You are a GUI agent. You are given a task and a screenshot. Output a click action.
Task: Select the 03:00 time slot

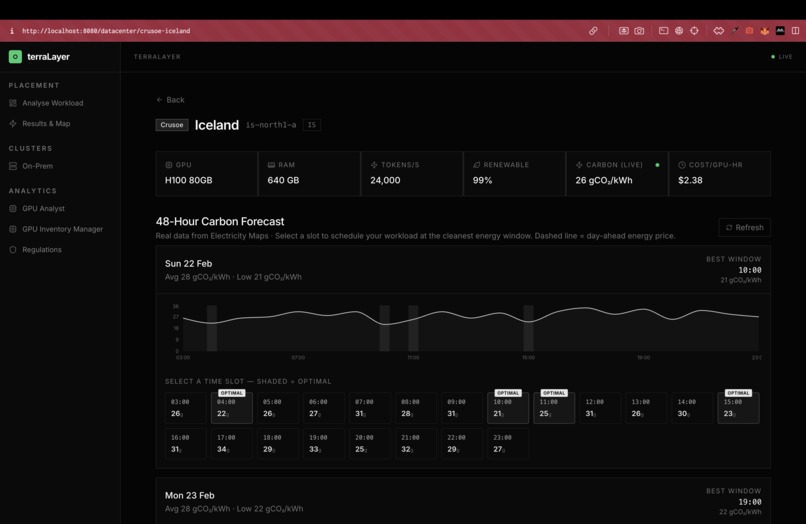(186, 408)
